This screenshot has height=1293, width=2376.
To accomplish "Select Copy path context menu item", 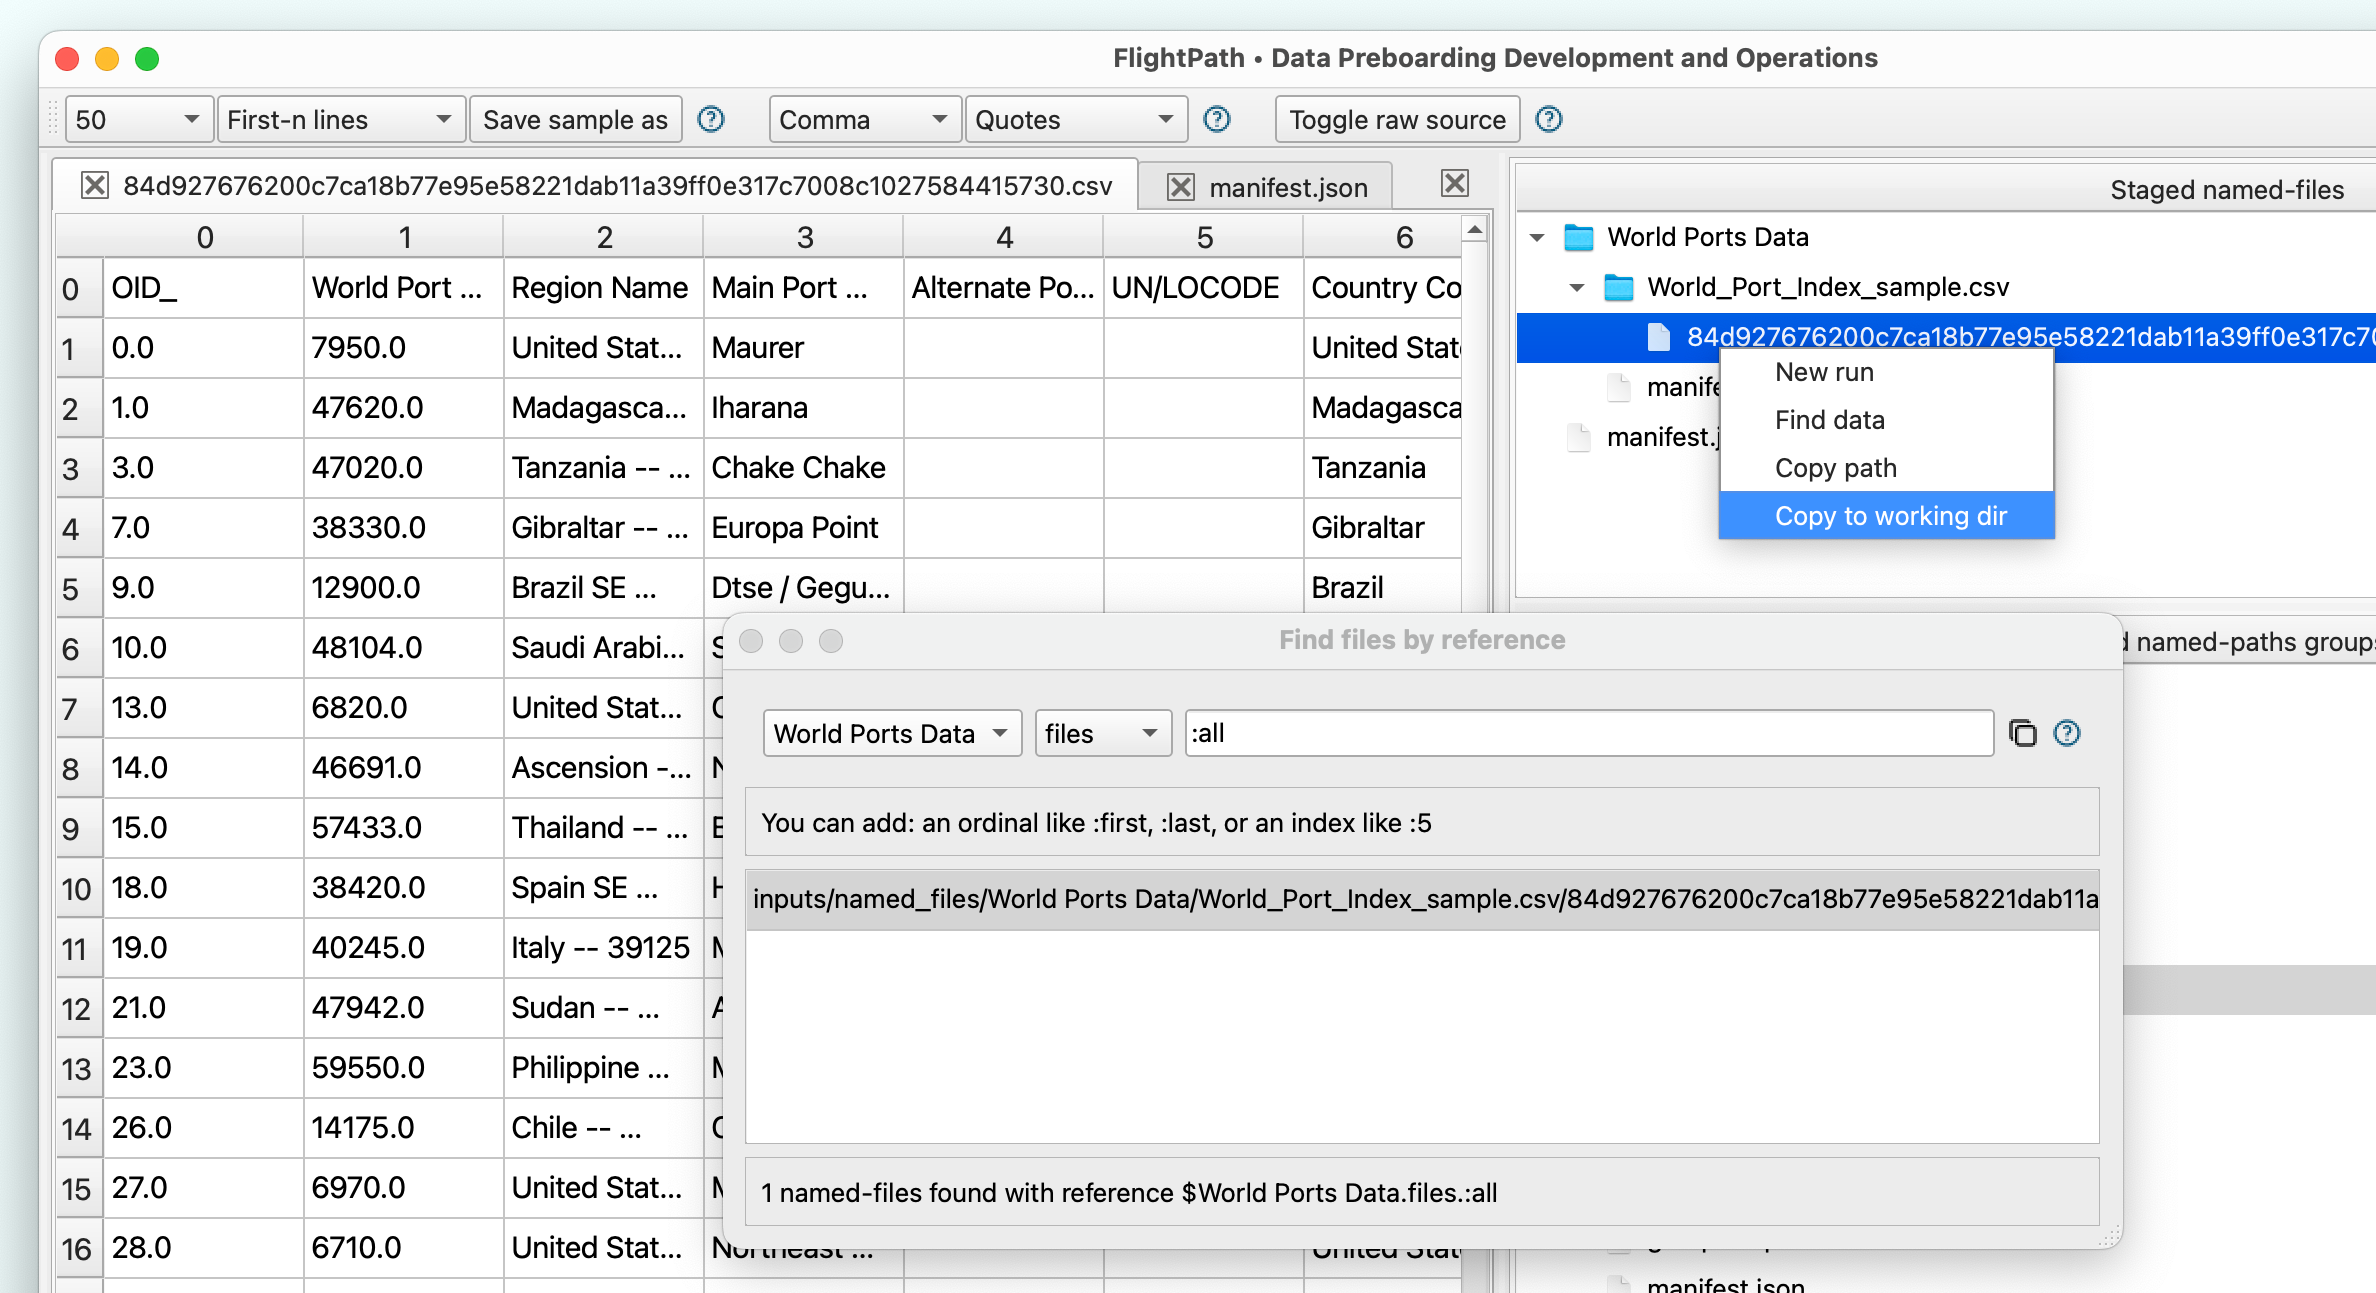I will pos(1886,468).
